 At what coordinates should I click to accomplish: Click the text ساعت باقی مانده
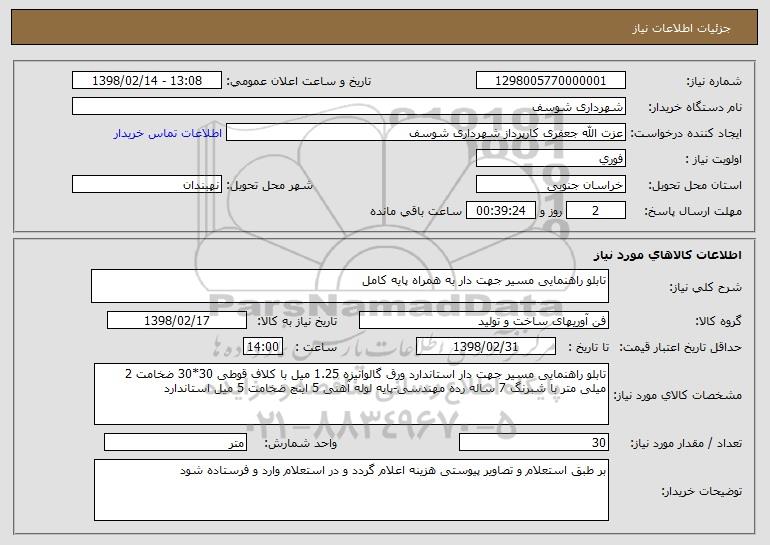coord(416,211)
